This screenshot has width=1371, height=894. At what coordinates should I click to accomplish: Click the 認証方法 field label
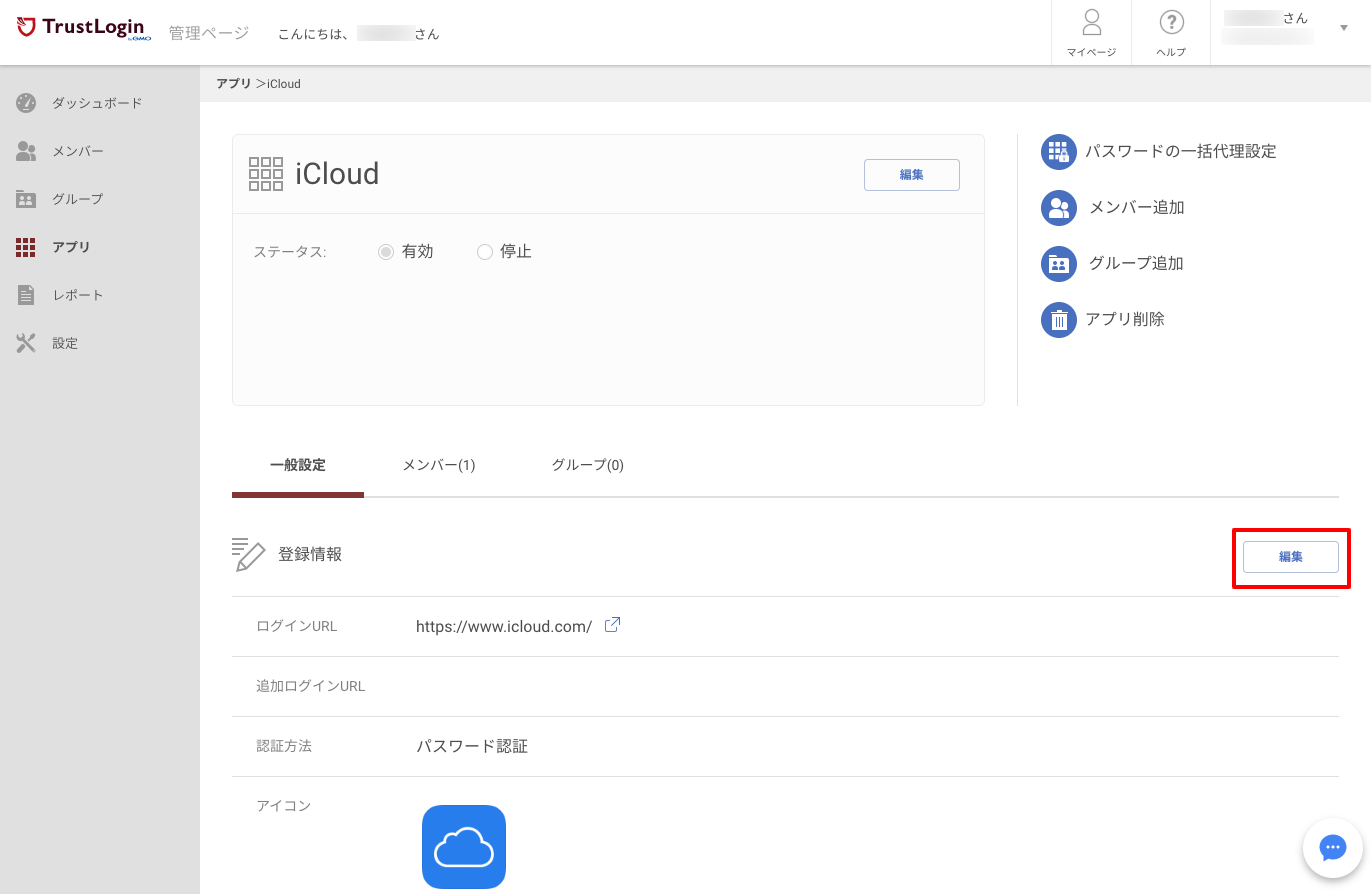284,747
